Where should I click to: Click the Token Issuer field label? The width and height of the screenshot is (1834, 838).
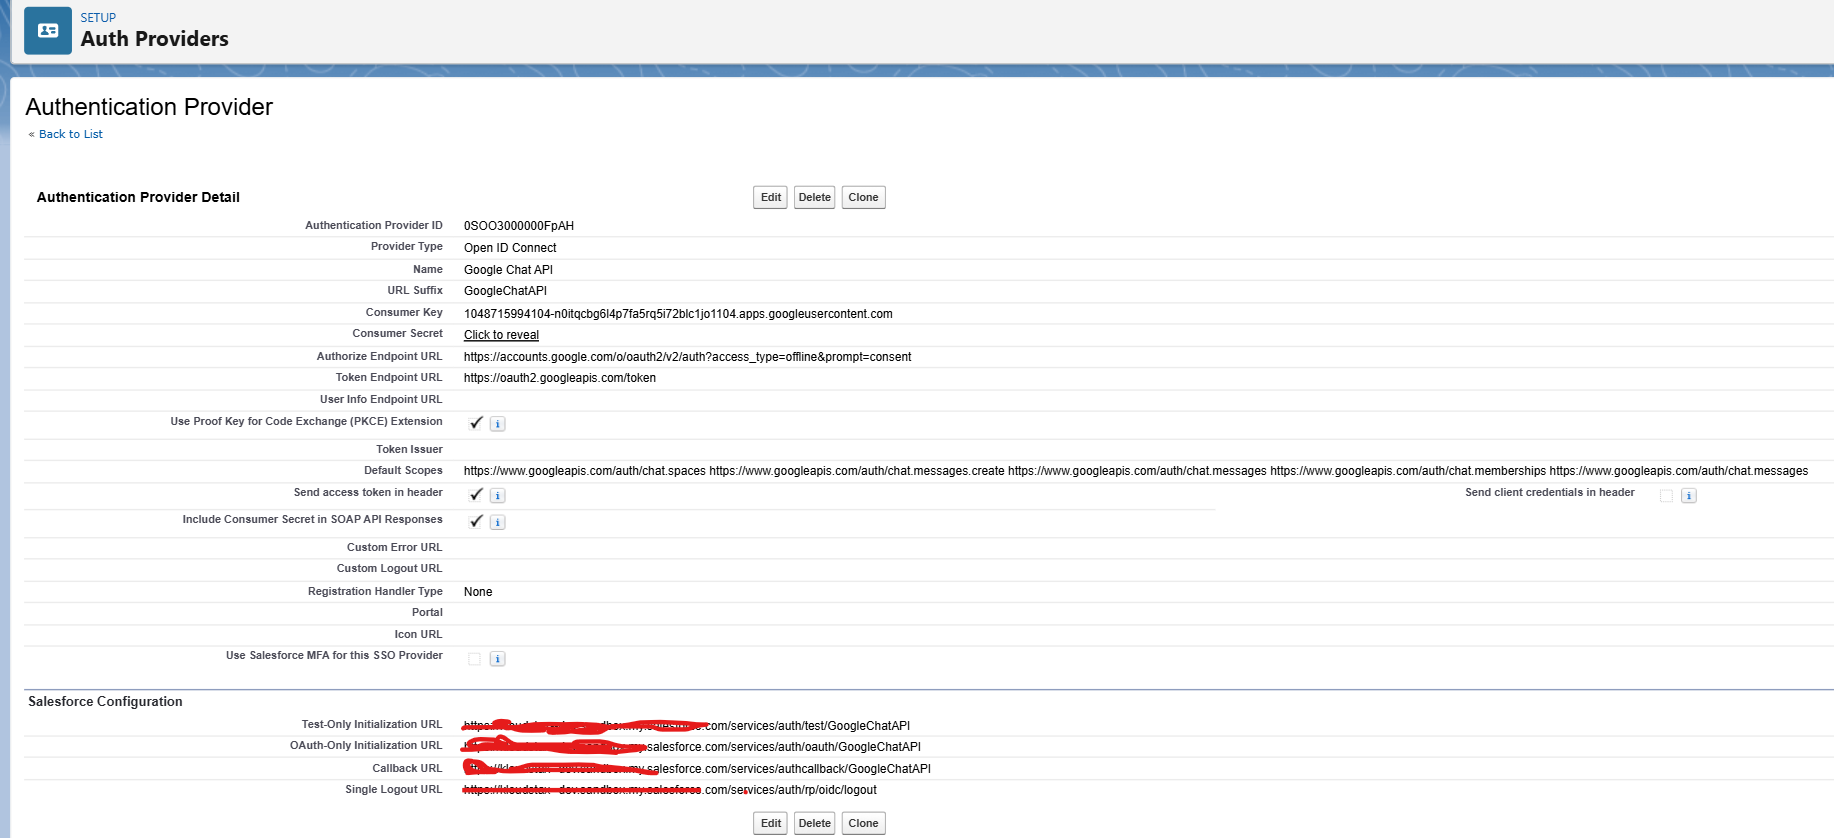[409, 450]
